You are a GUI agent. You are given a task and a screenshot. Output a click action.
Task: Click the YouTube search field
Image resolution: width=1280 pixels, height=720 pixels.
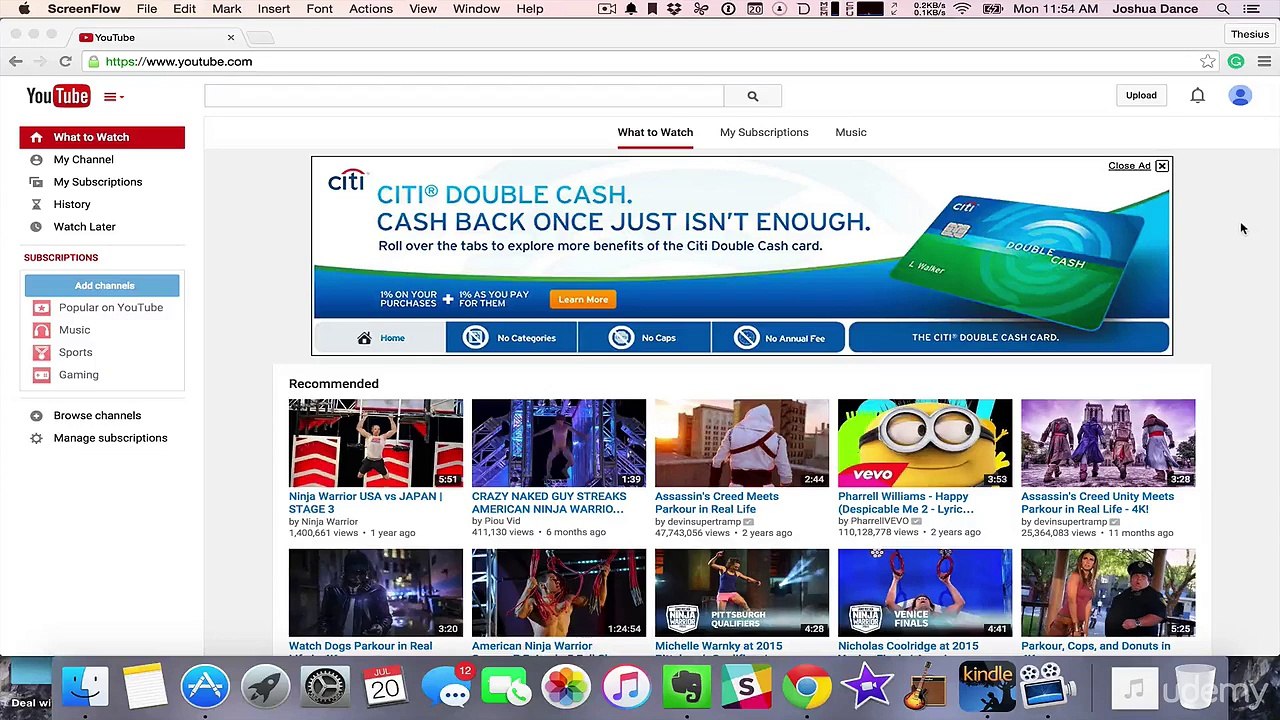464,96
